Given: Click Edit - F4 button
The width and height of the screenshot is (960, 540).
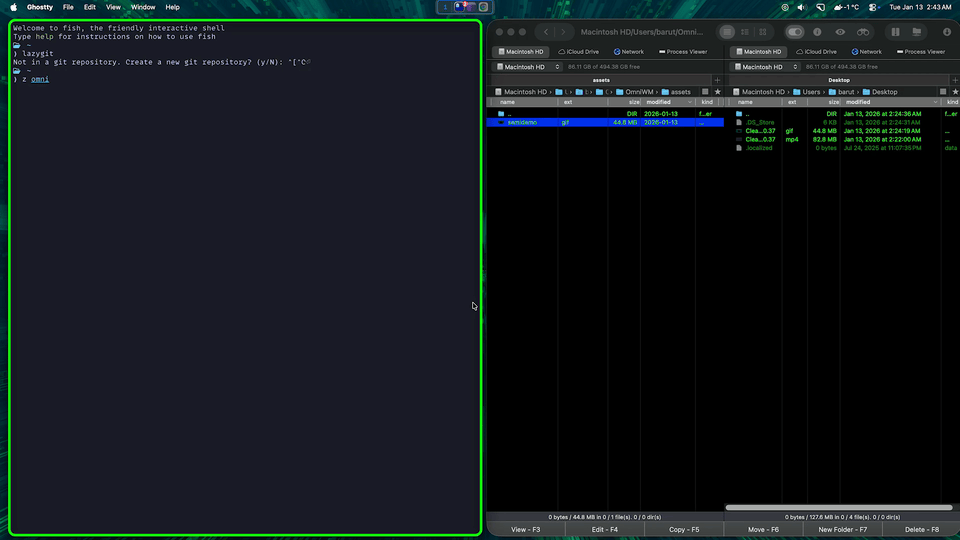Looking at the screenshot, I should [x=604, y=530].
